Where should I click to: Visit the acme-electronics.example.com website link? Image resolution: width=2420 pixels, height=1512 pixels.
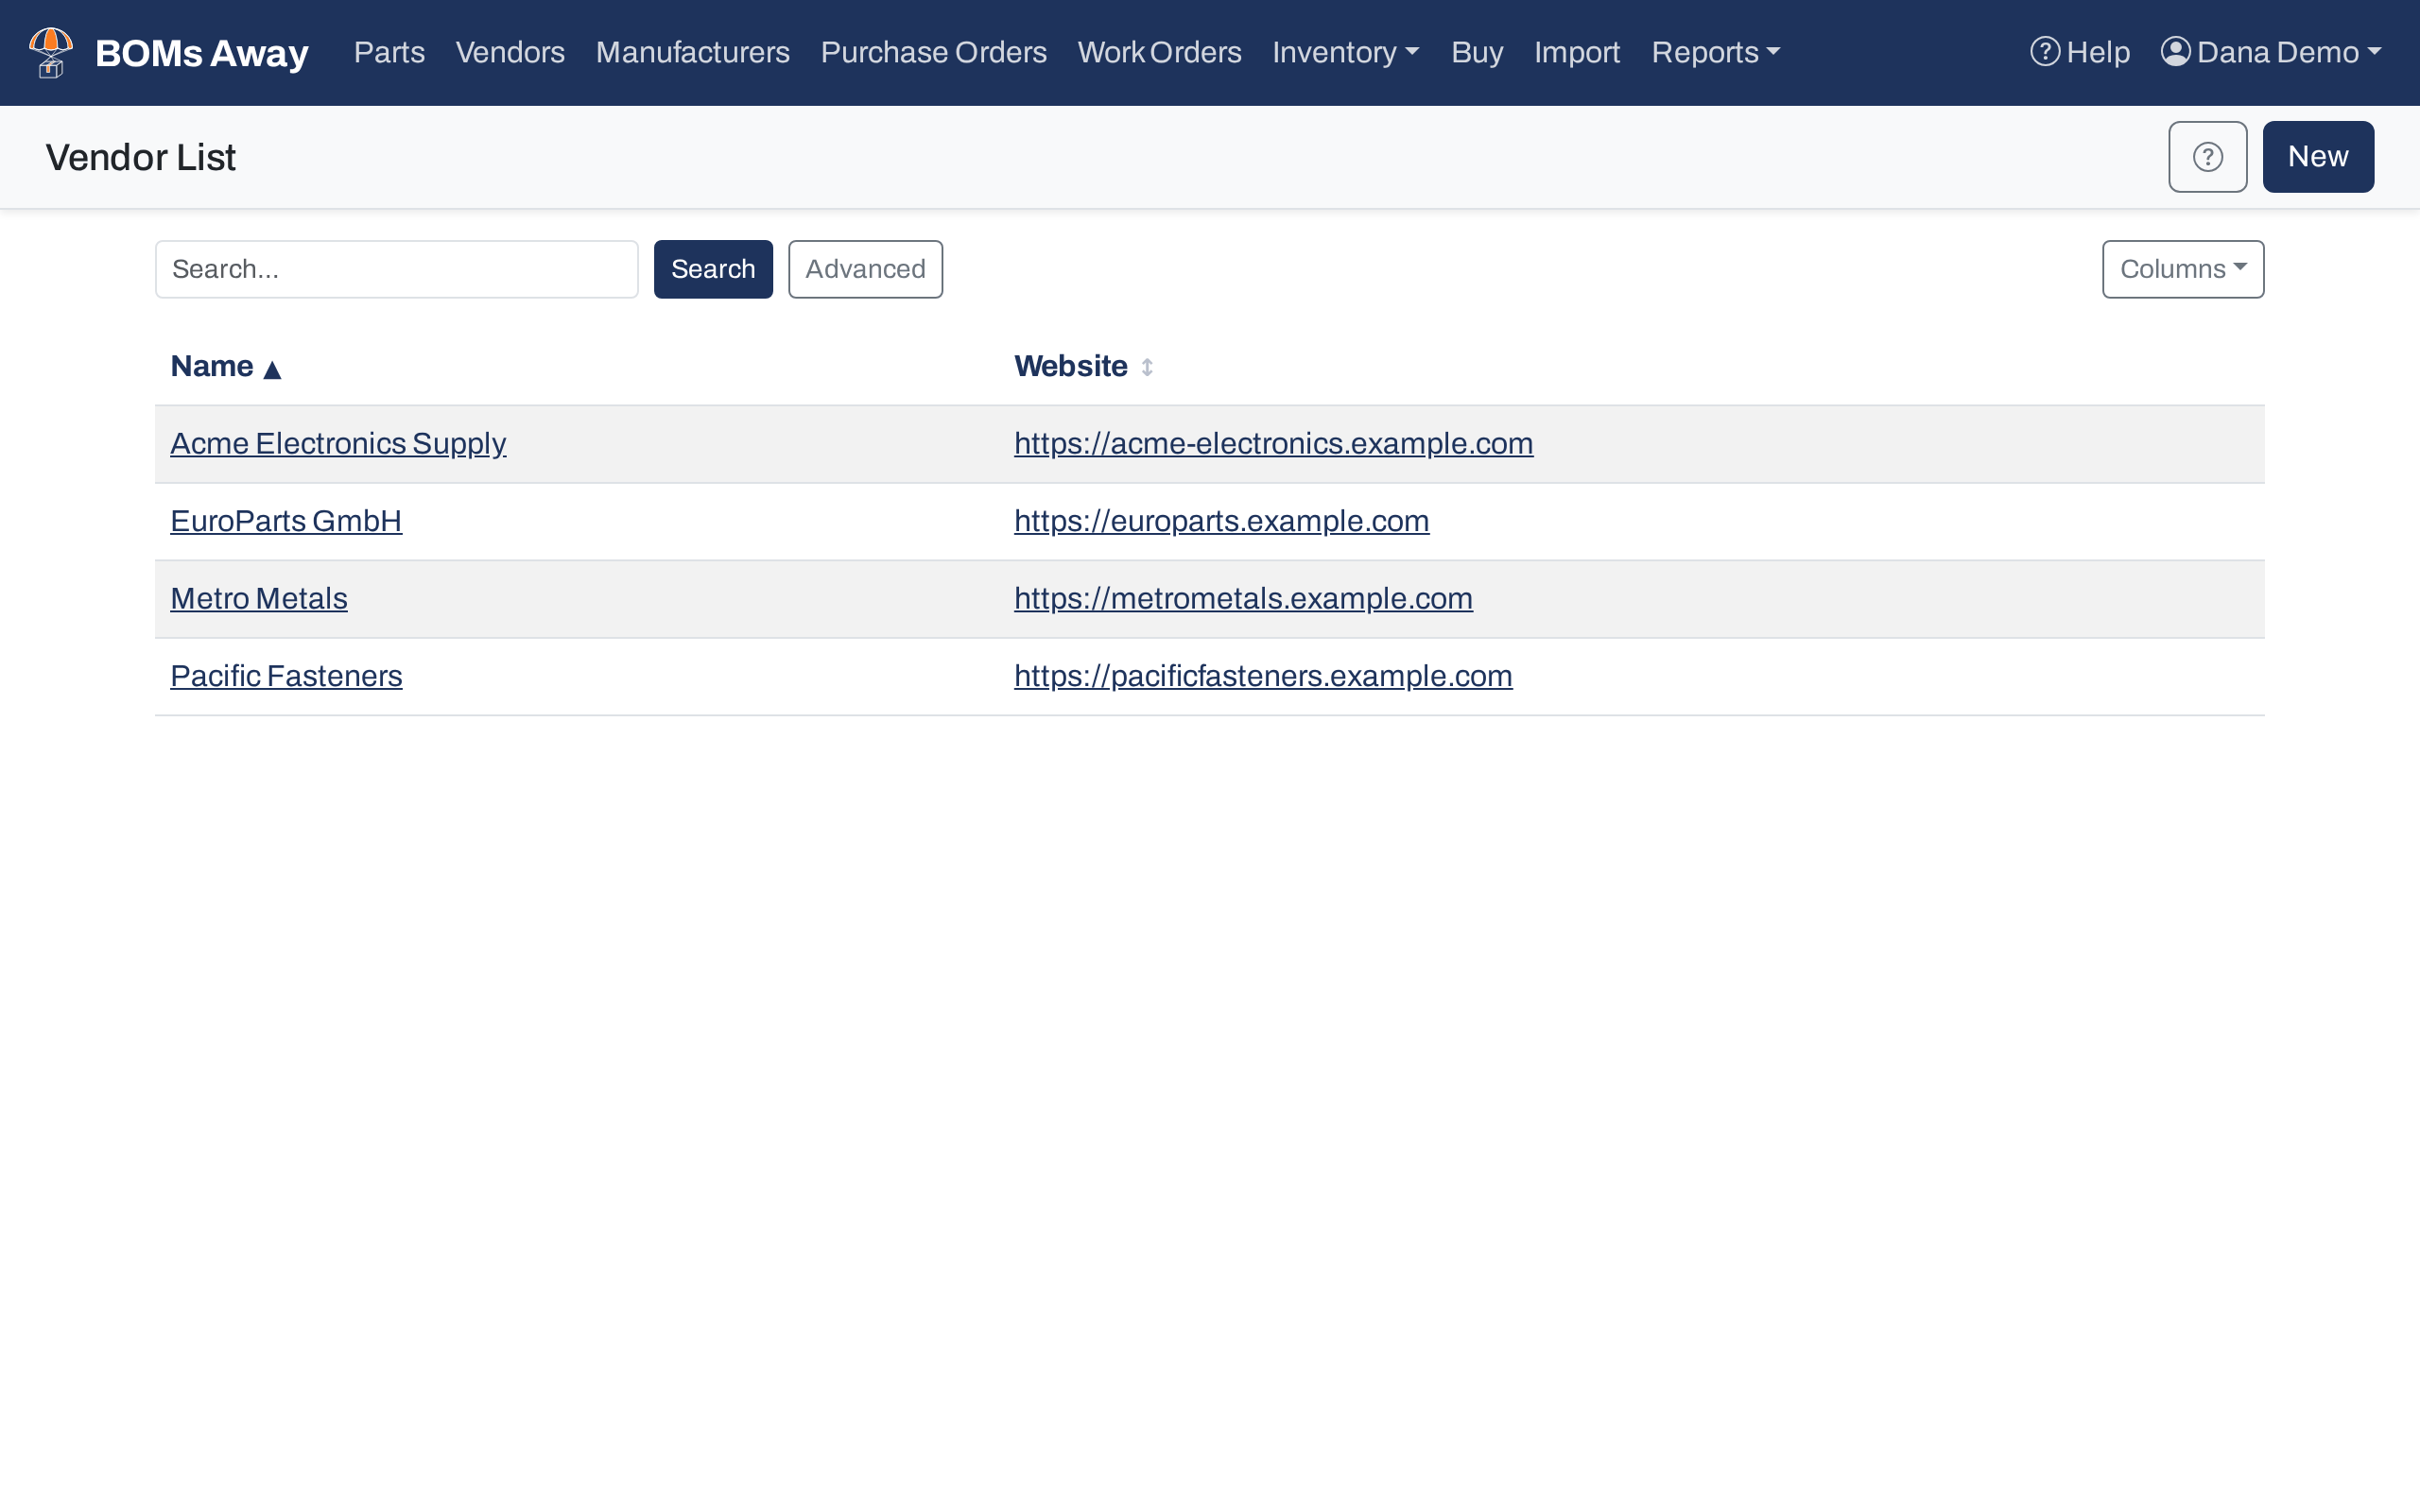1273,444
